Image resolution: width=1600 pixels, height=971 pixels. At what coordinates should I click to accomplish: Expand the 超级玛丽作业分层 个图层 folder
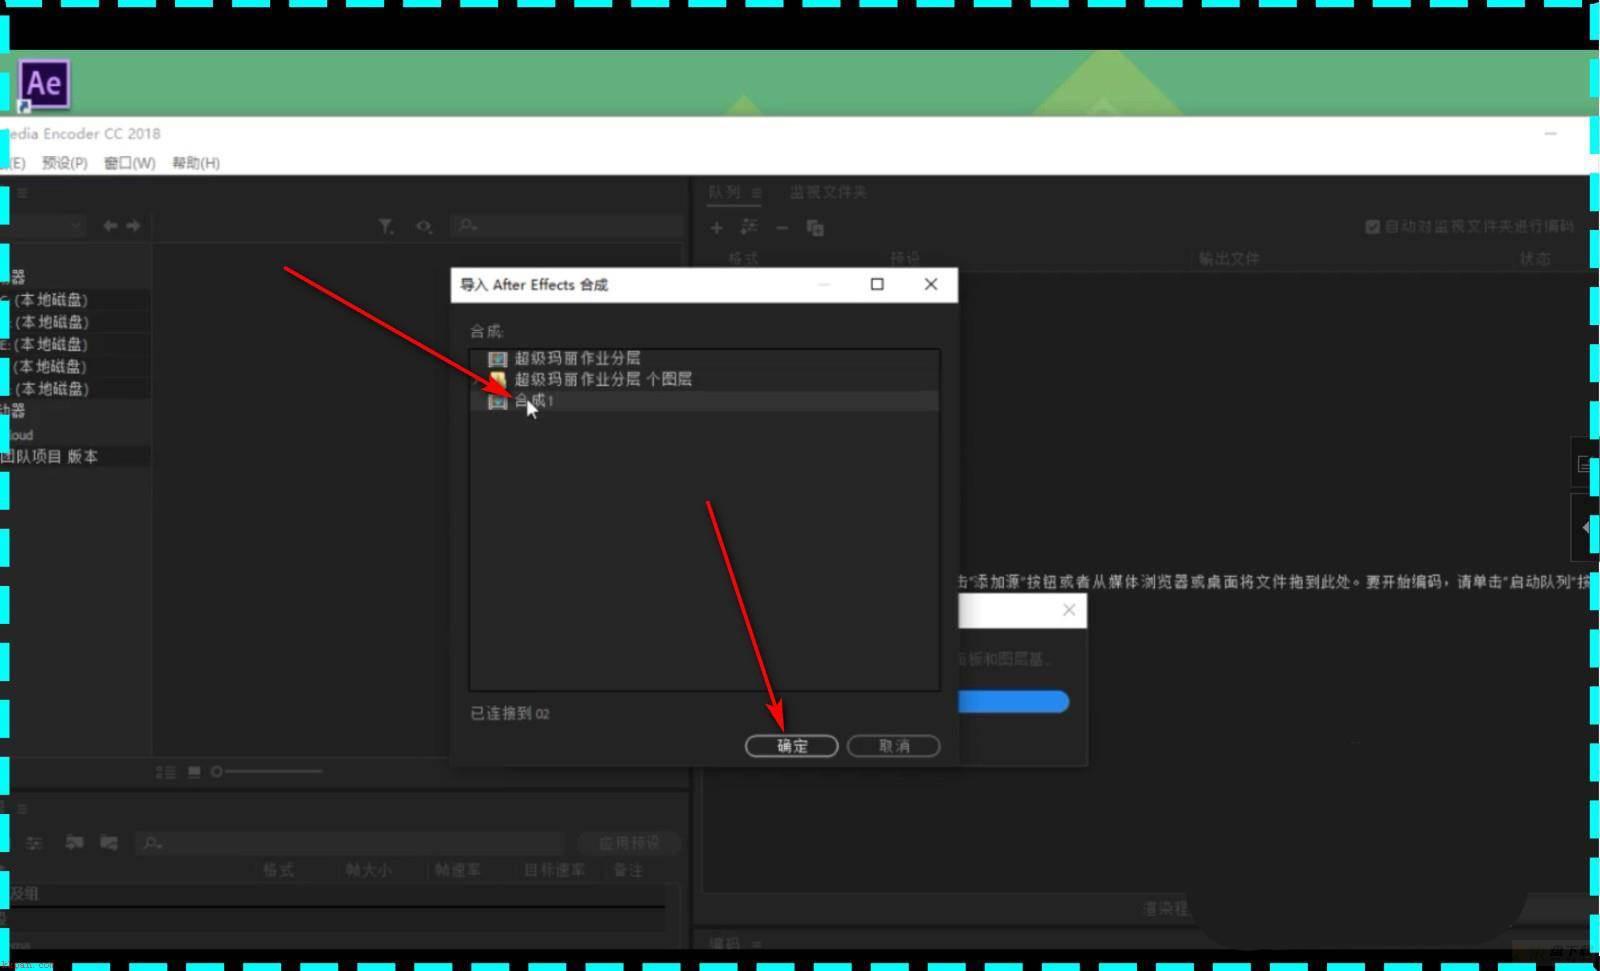coord(478,380)
